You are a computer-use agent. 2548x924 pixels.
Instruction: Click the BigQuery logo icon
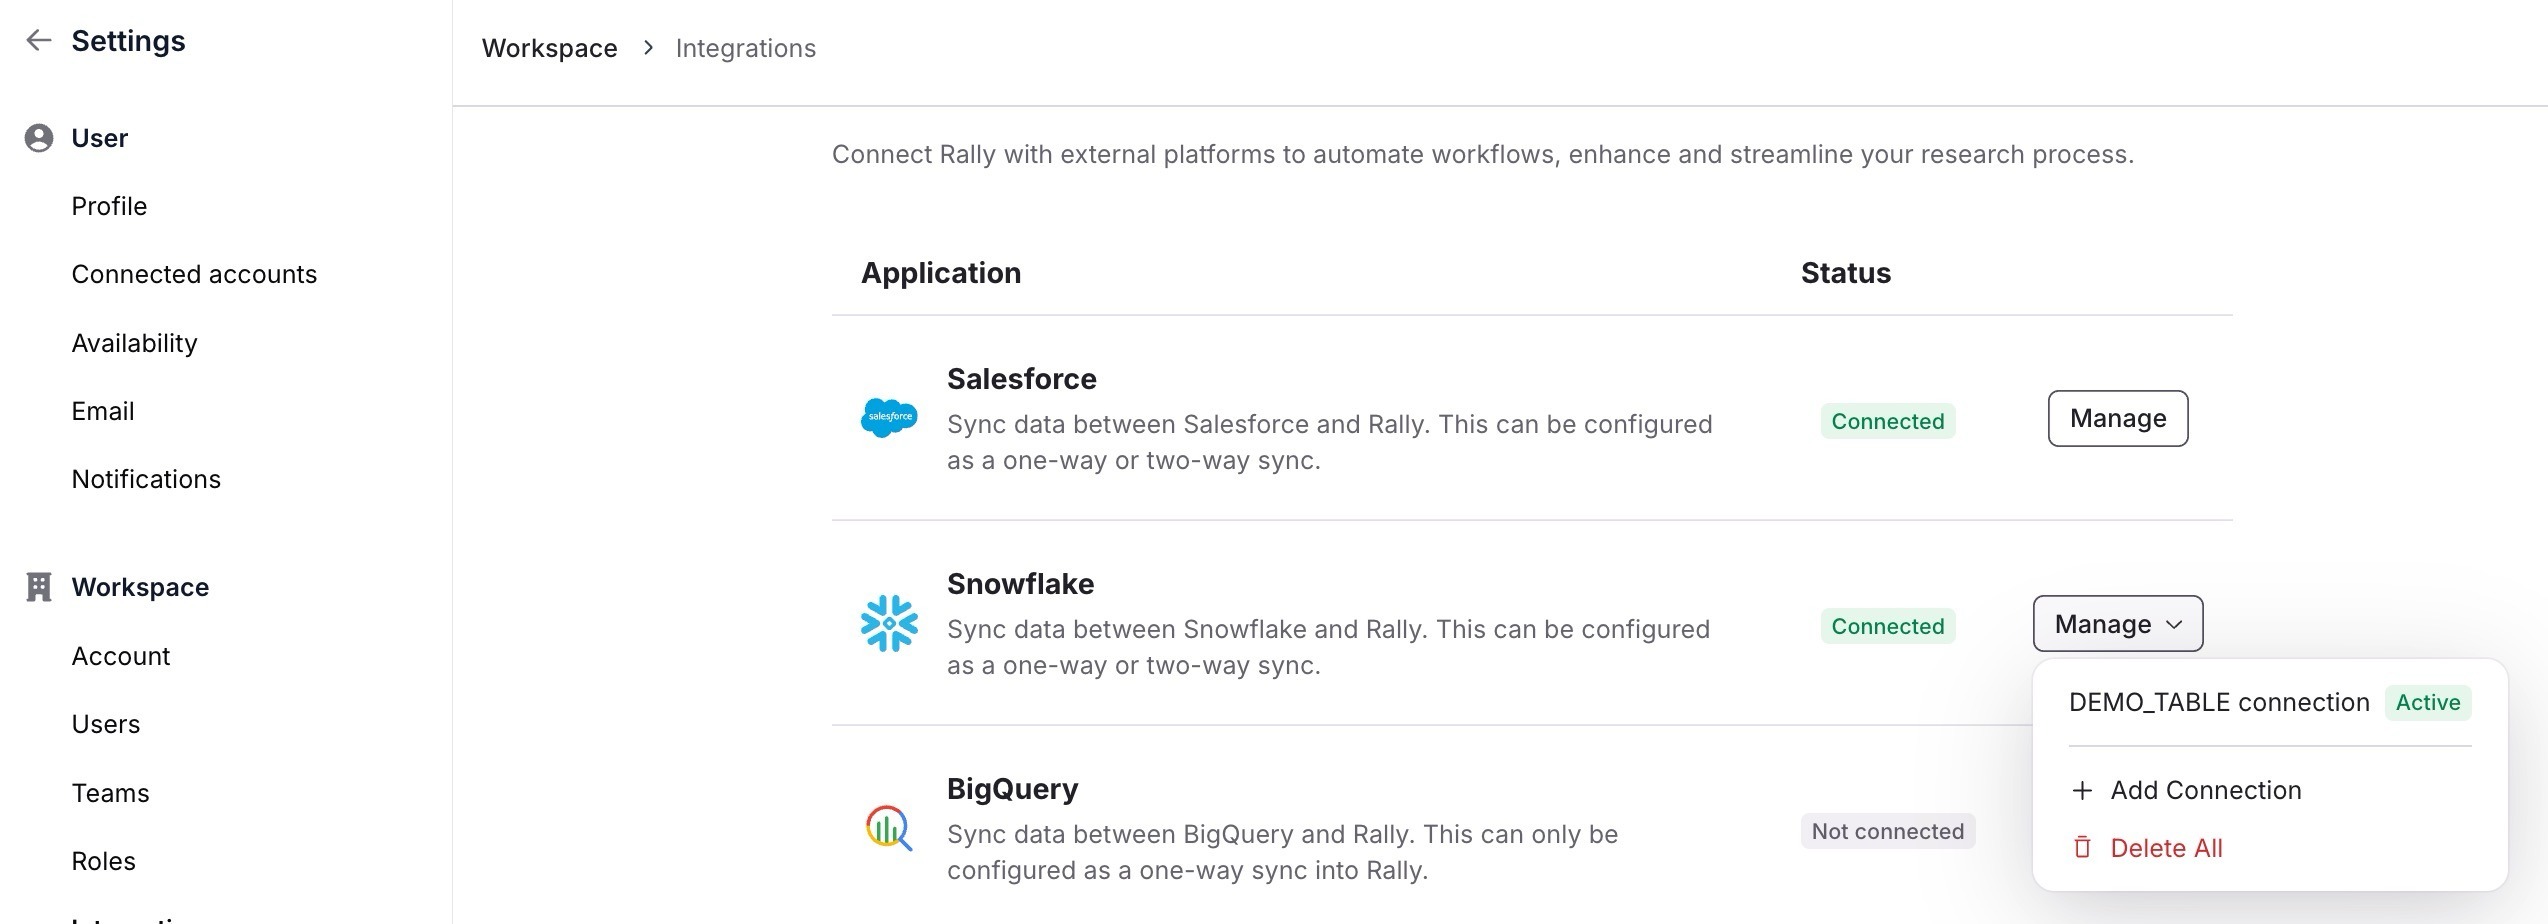click(888, 829)
